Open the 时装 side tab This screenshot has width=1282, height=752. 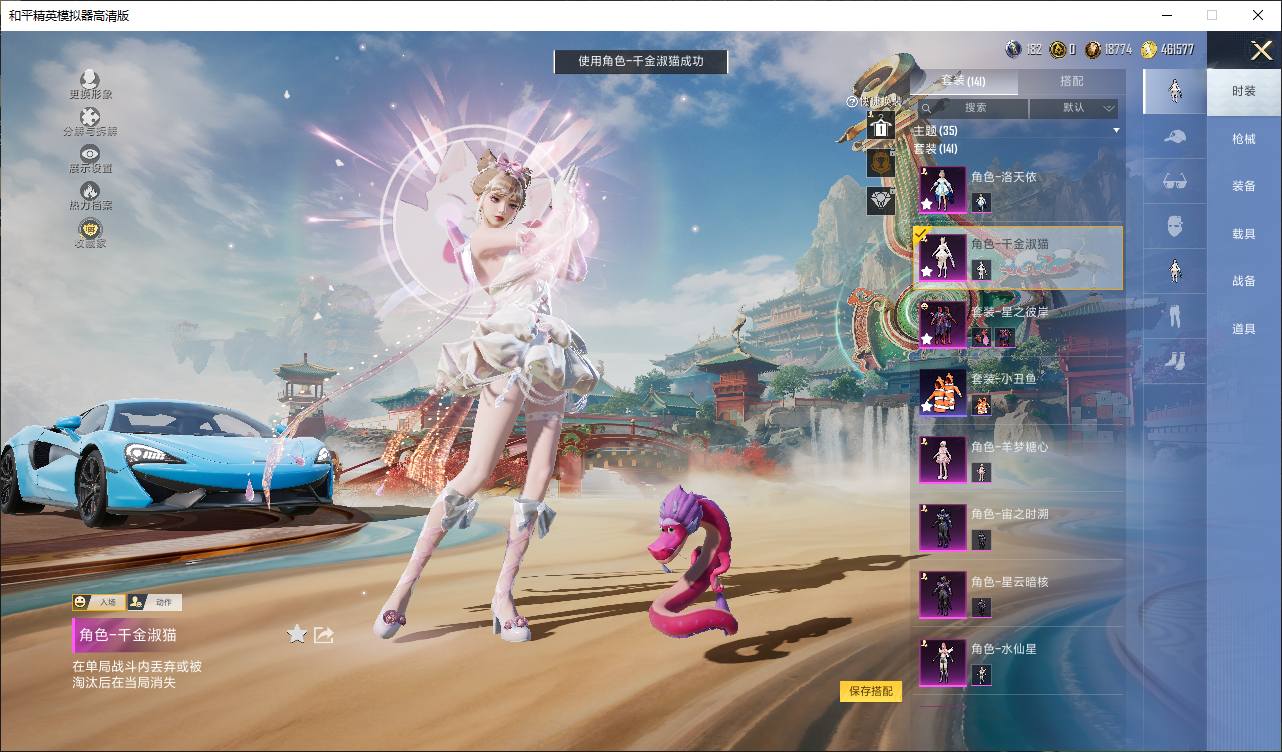(x=1244, y=91)
